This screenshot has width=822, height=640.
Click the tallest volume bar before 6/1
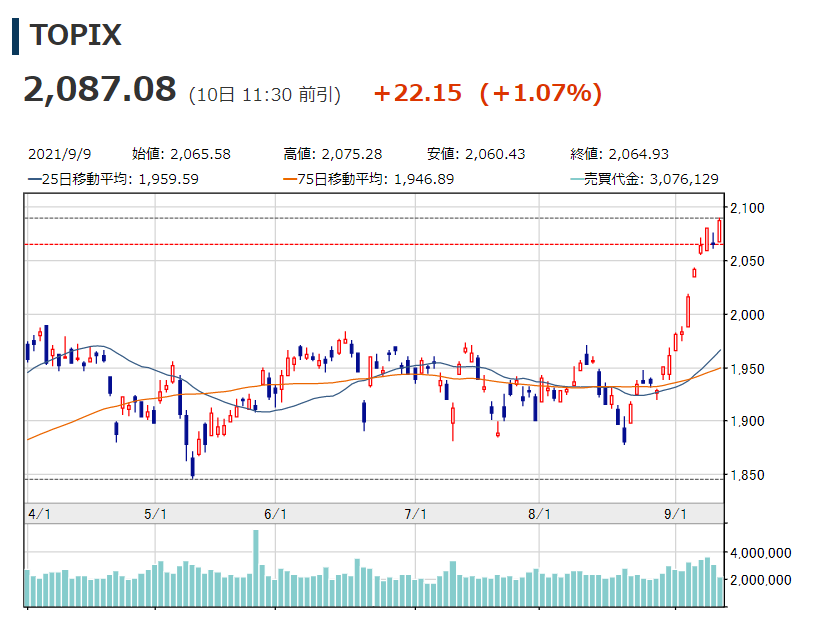(x=256, y=568)
